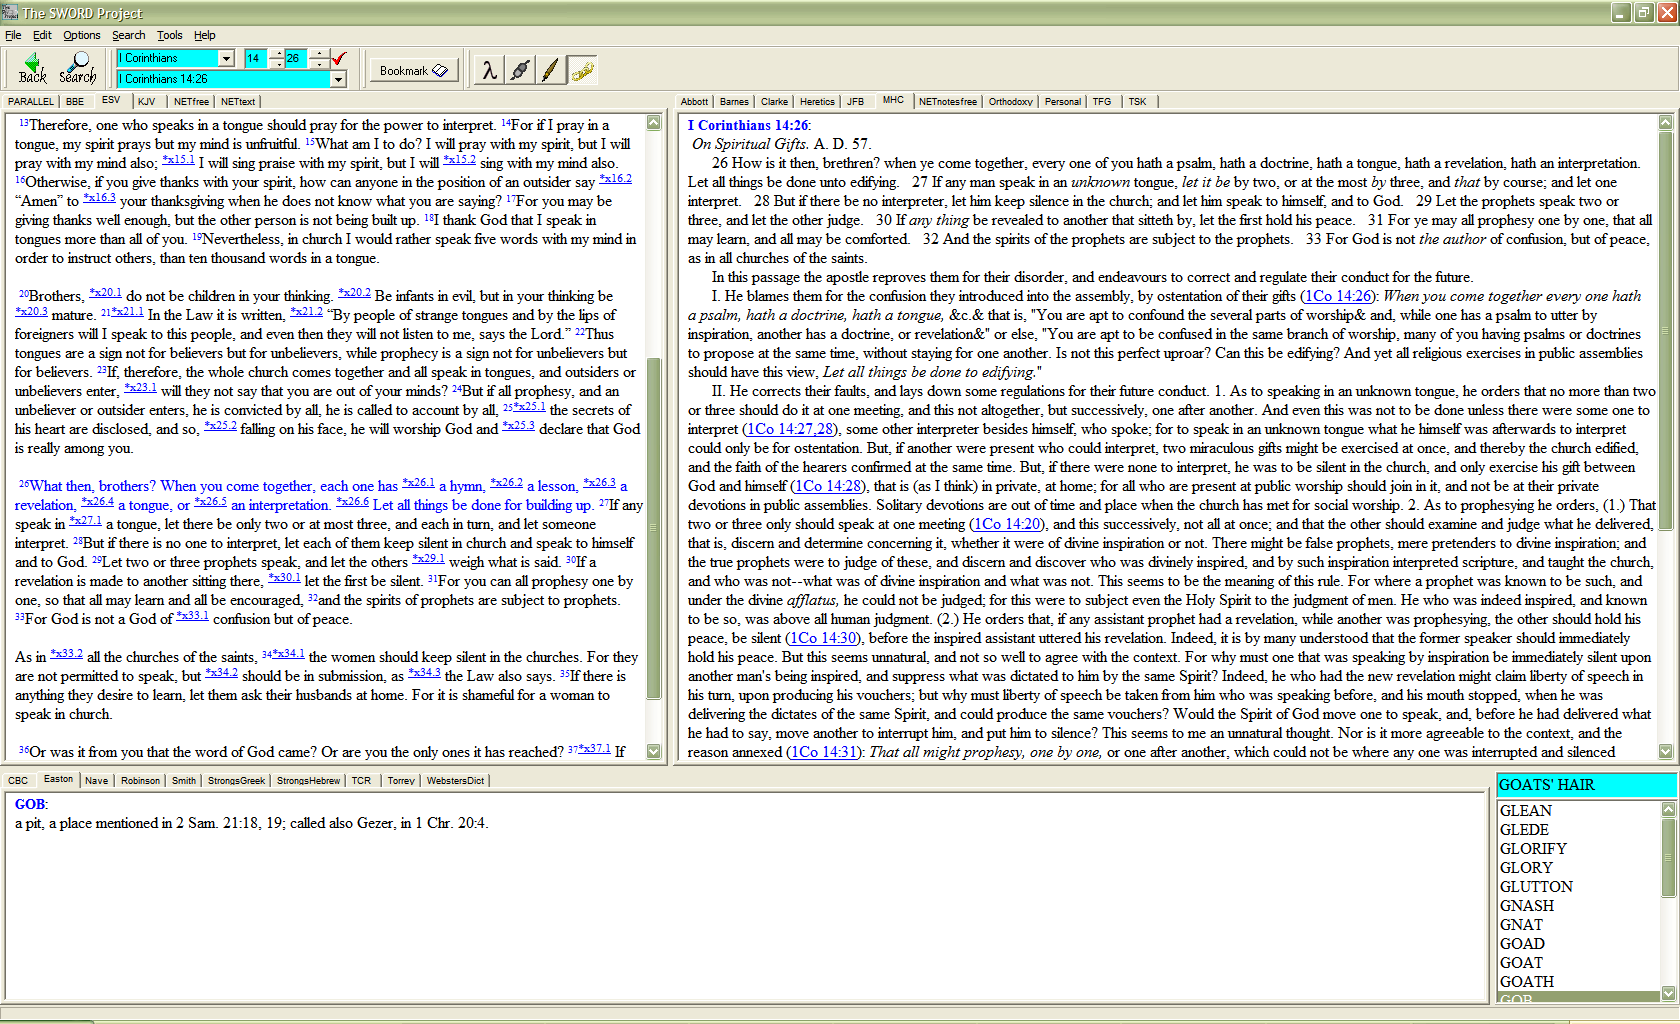This screenshot has width=1680, height=1024.
Task: Open the Tools menu
Action: pos(169,35)
